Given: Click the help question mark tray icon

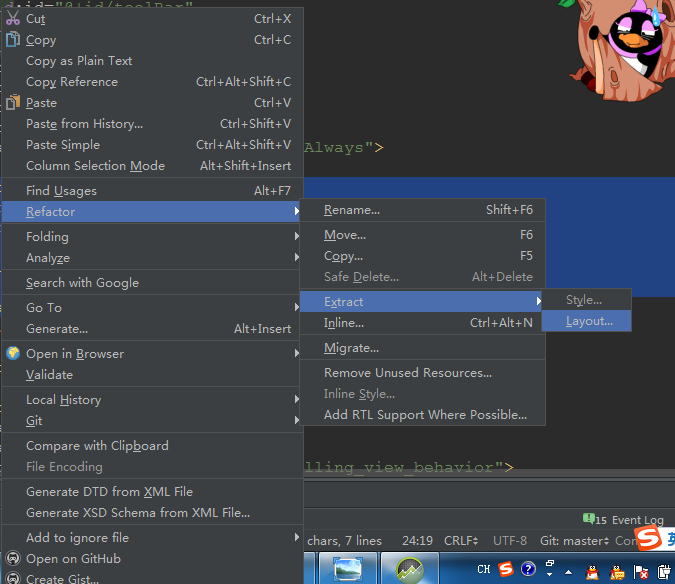Looking at the screenshot, I should (x=528, y=569).
